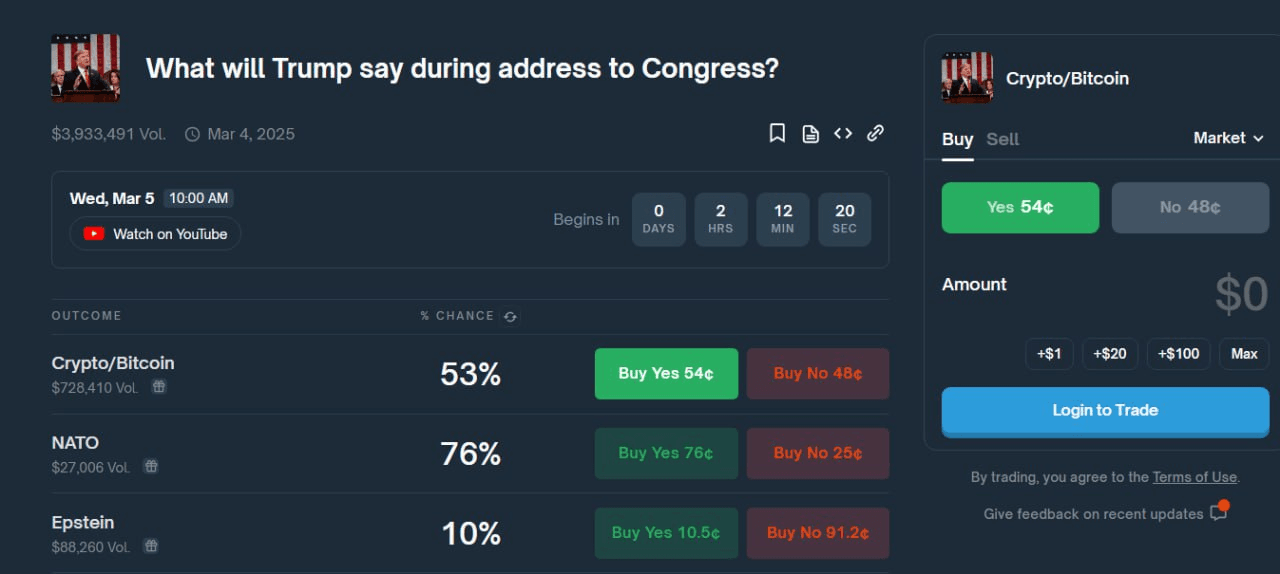Click Buy Yes 76¢ for NATO
1280x574 pixels.
[666, 453]
